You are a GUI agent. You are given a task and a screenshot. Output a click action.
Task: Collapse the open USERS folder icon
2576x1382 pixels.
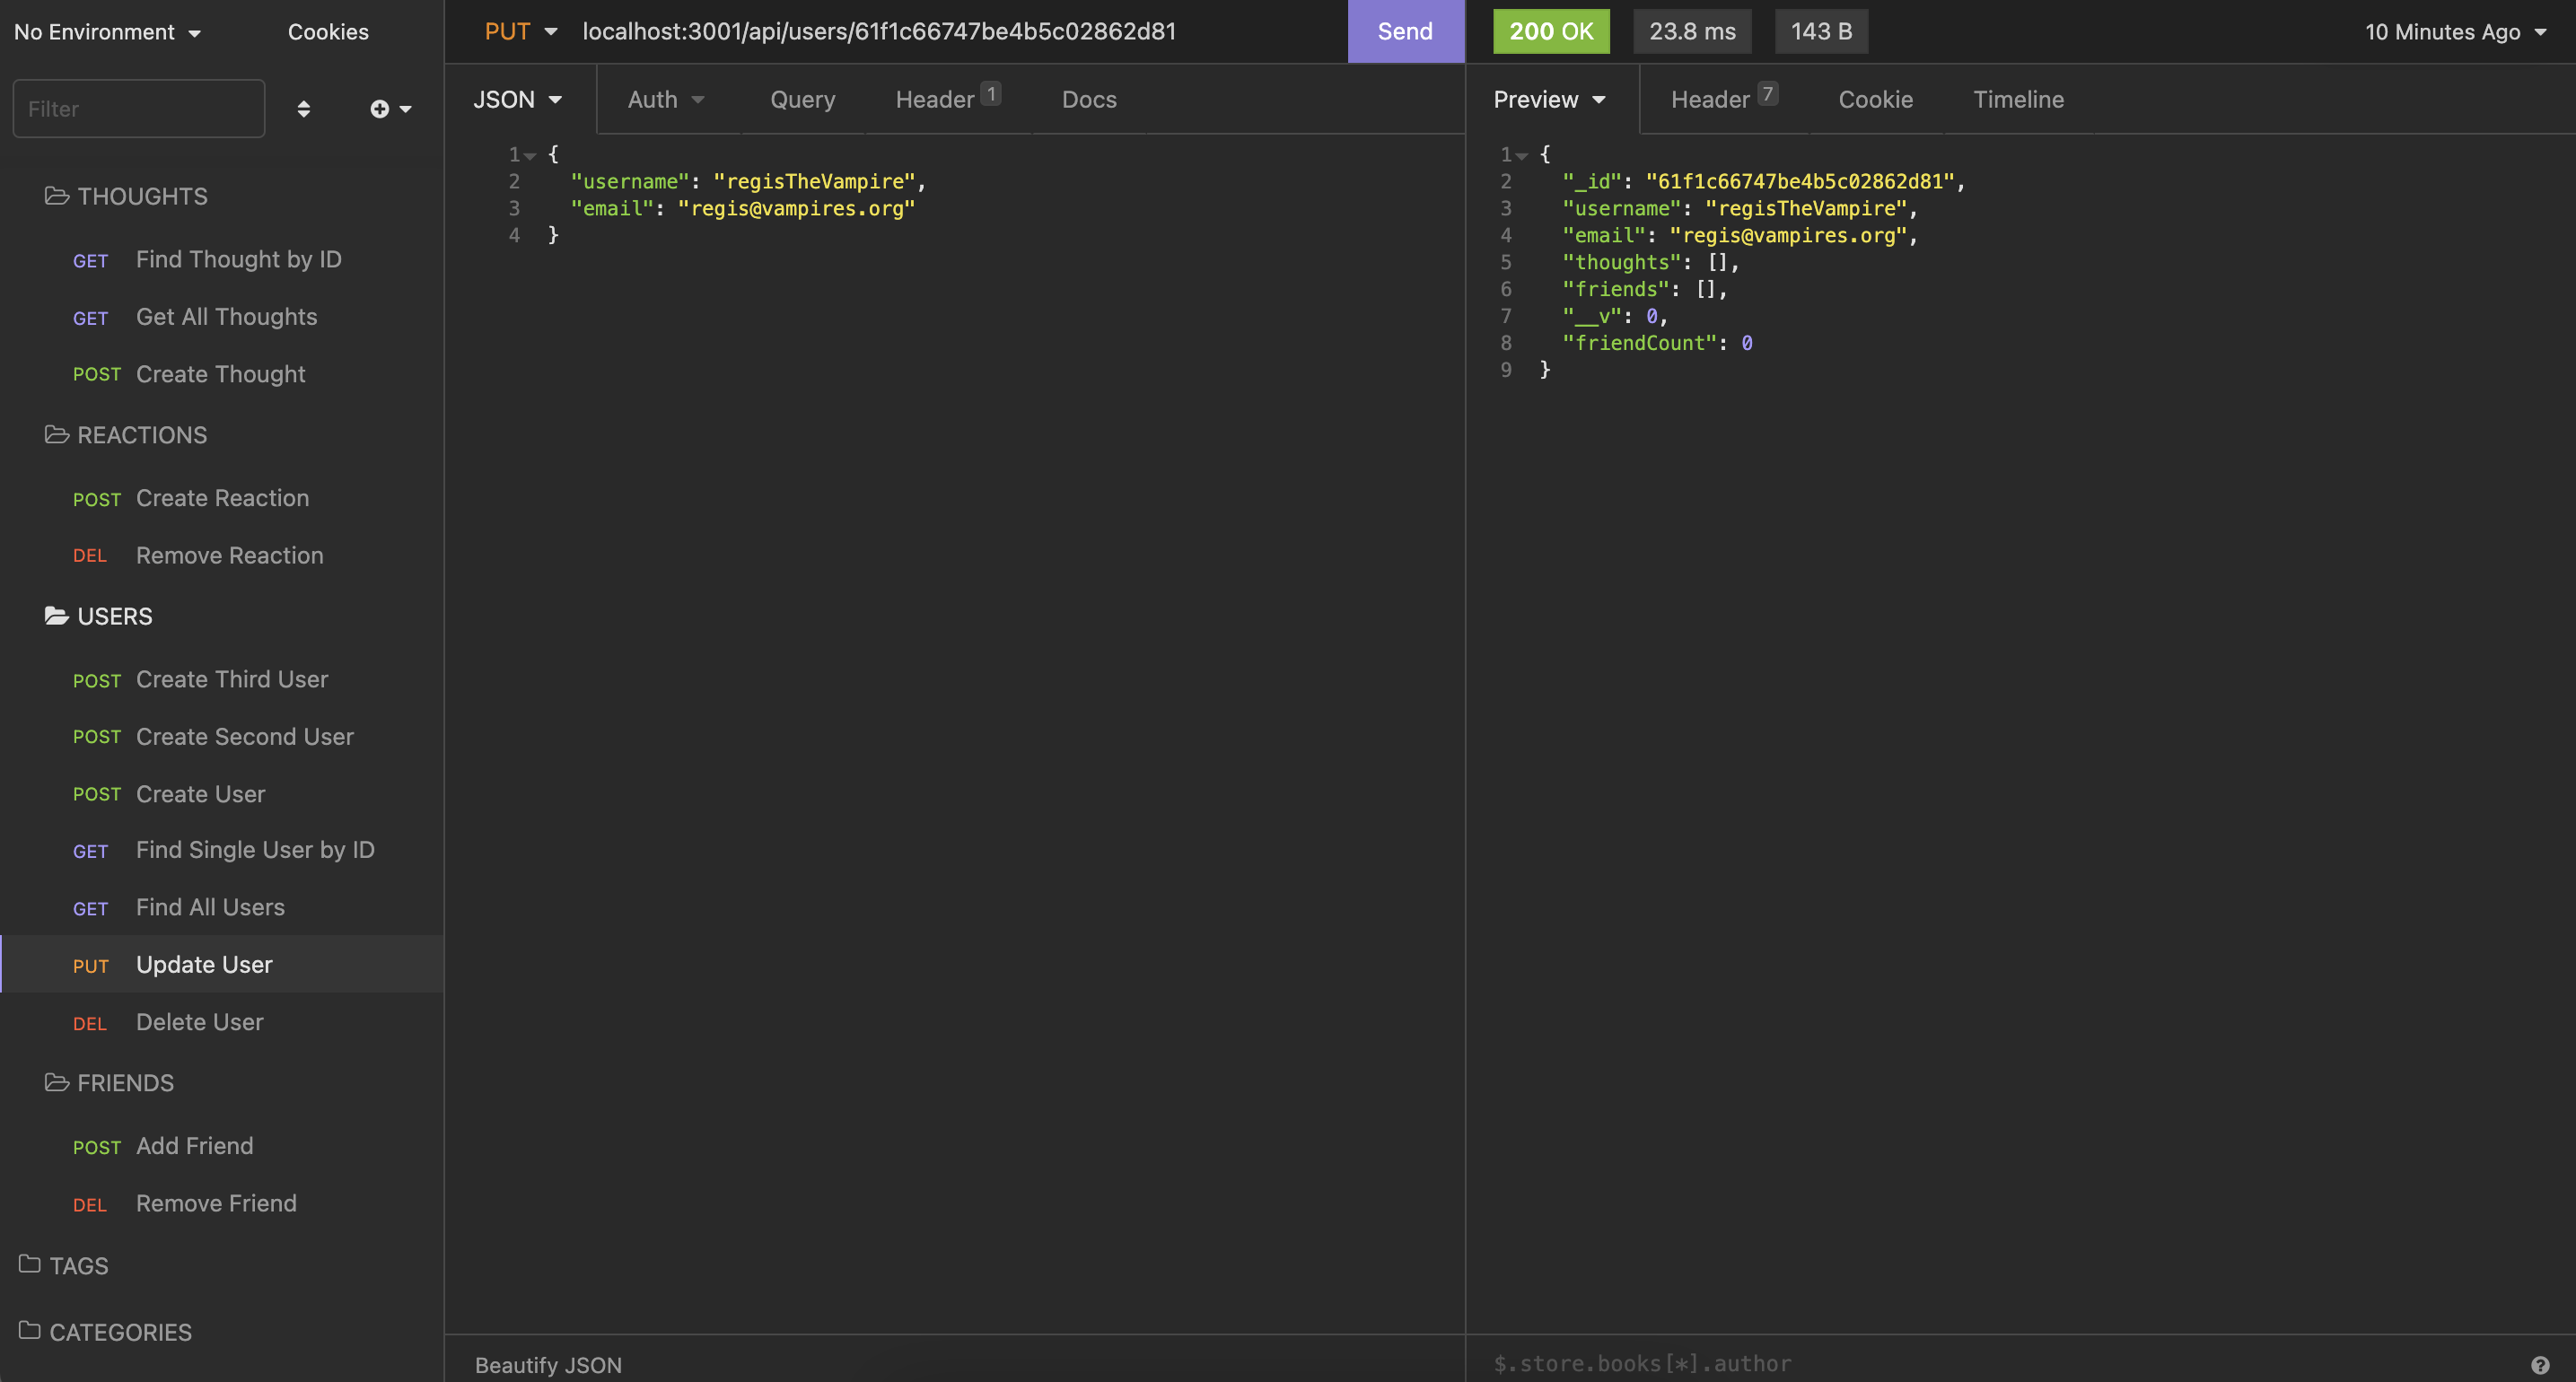tap(57, 616)
